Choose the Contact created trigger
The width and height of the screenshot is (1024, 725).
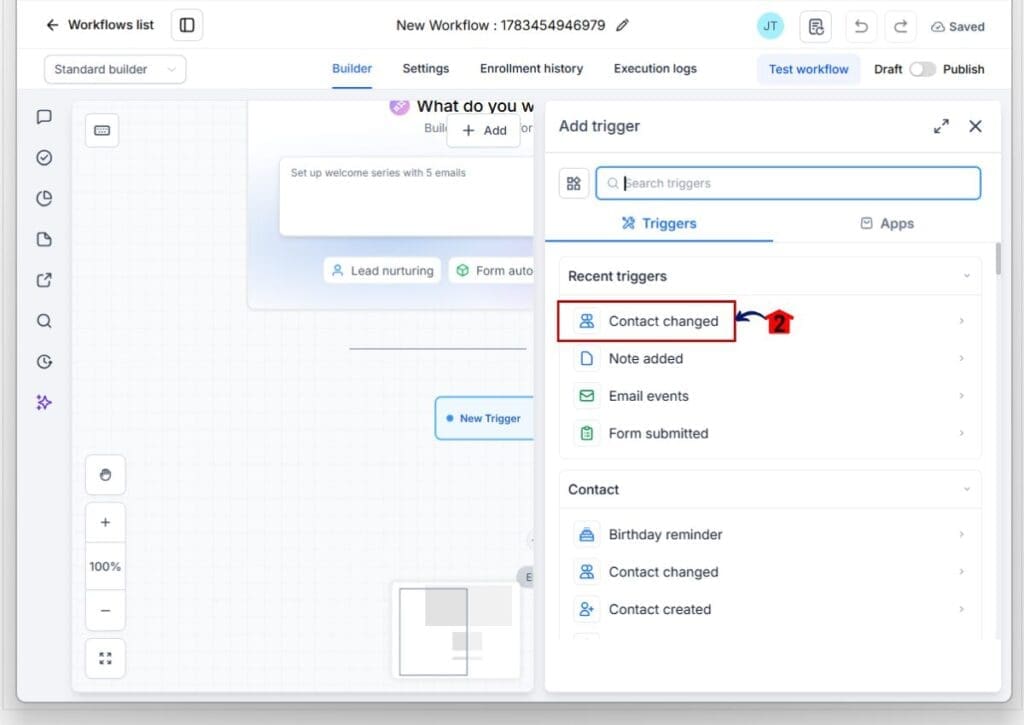(771, 609)
